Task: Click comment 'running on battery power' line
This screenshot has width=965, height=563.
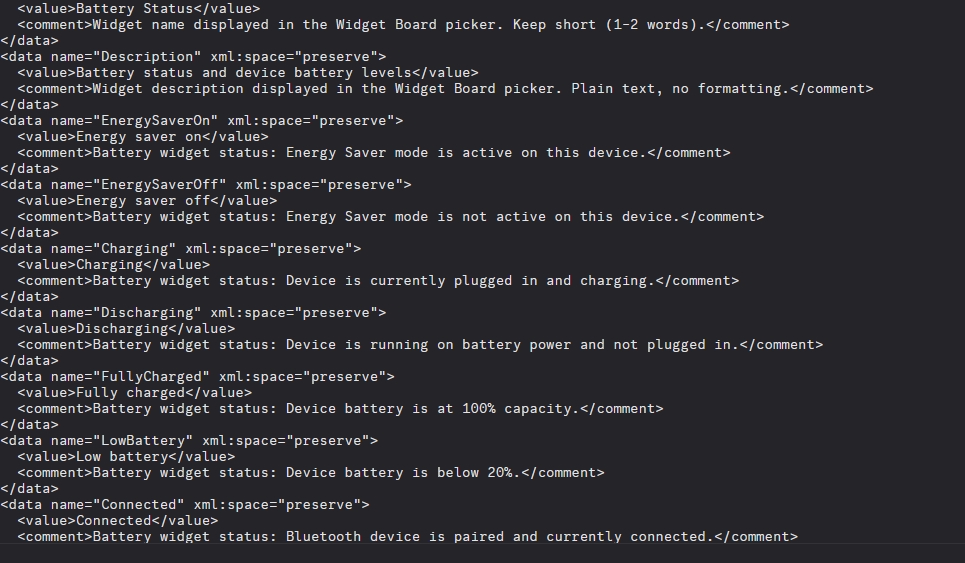Action: [x=420, y=345]
